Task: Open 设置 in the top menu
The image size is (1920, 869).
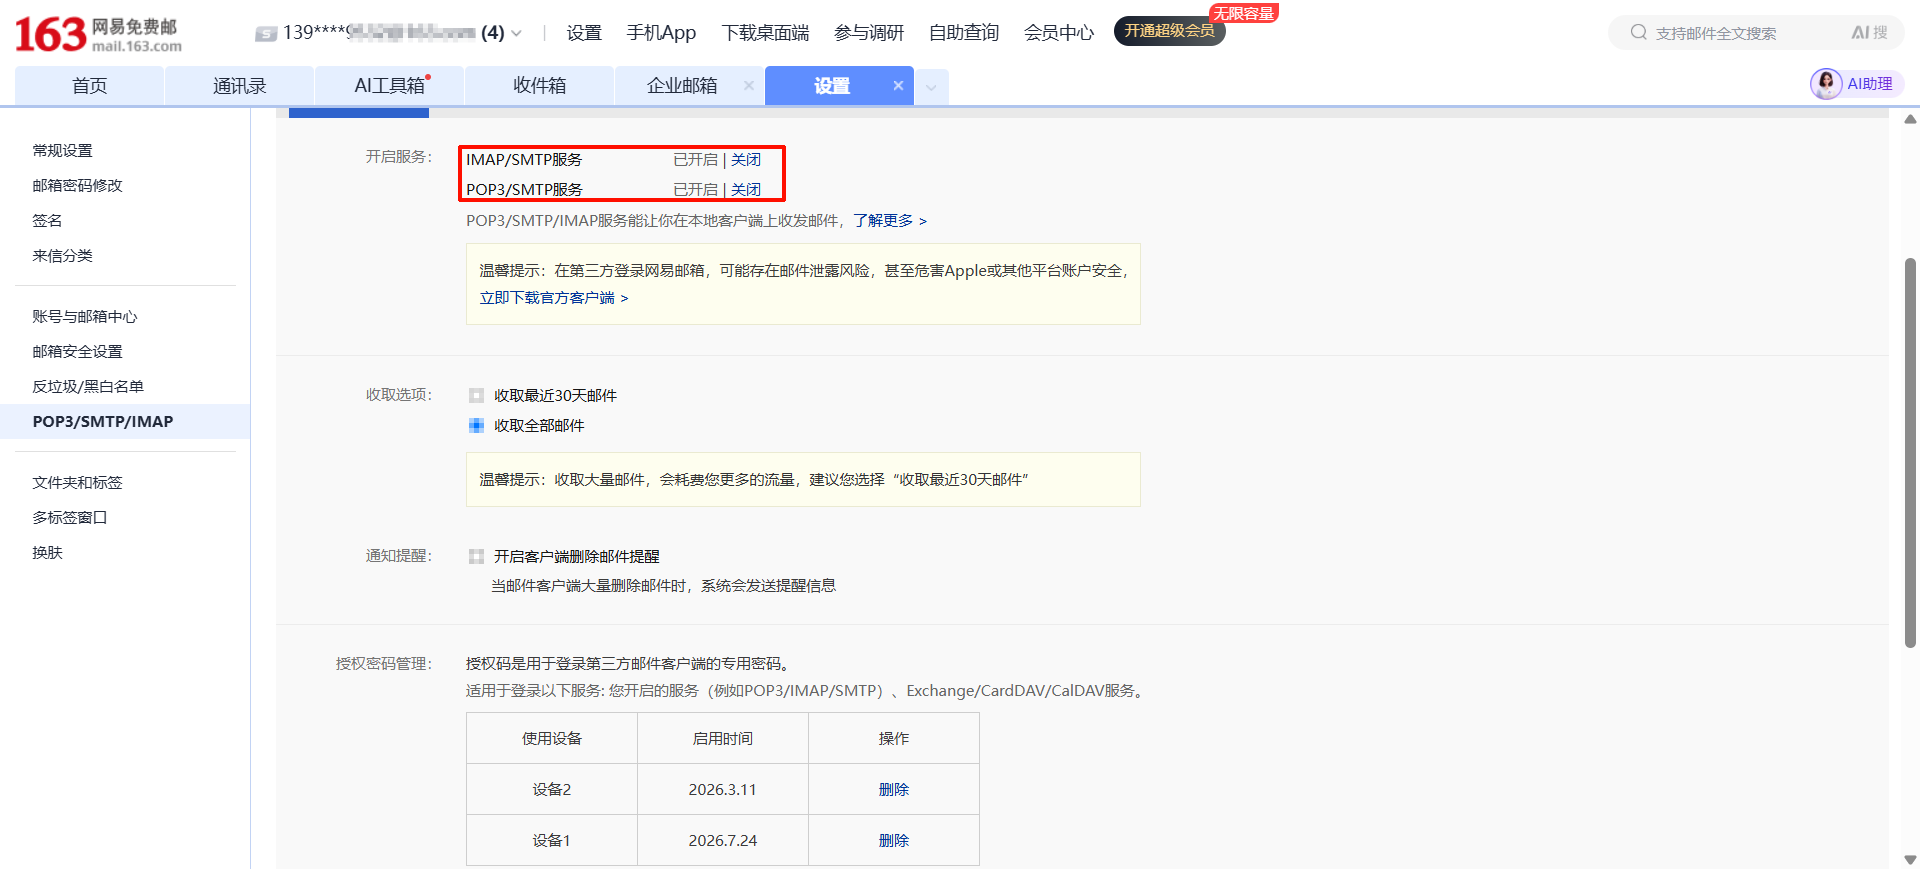Action: coord(584,33)
